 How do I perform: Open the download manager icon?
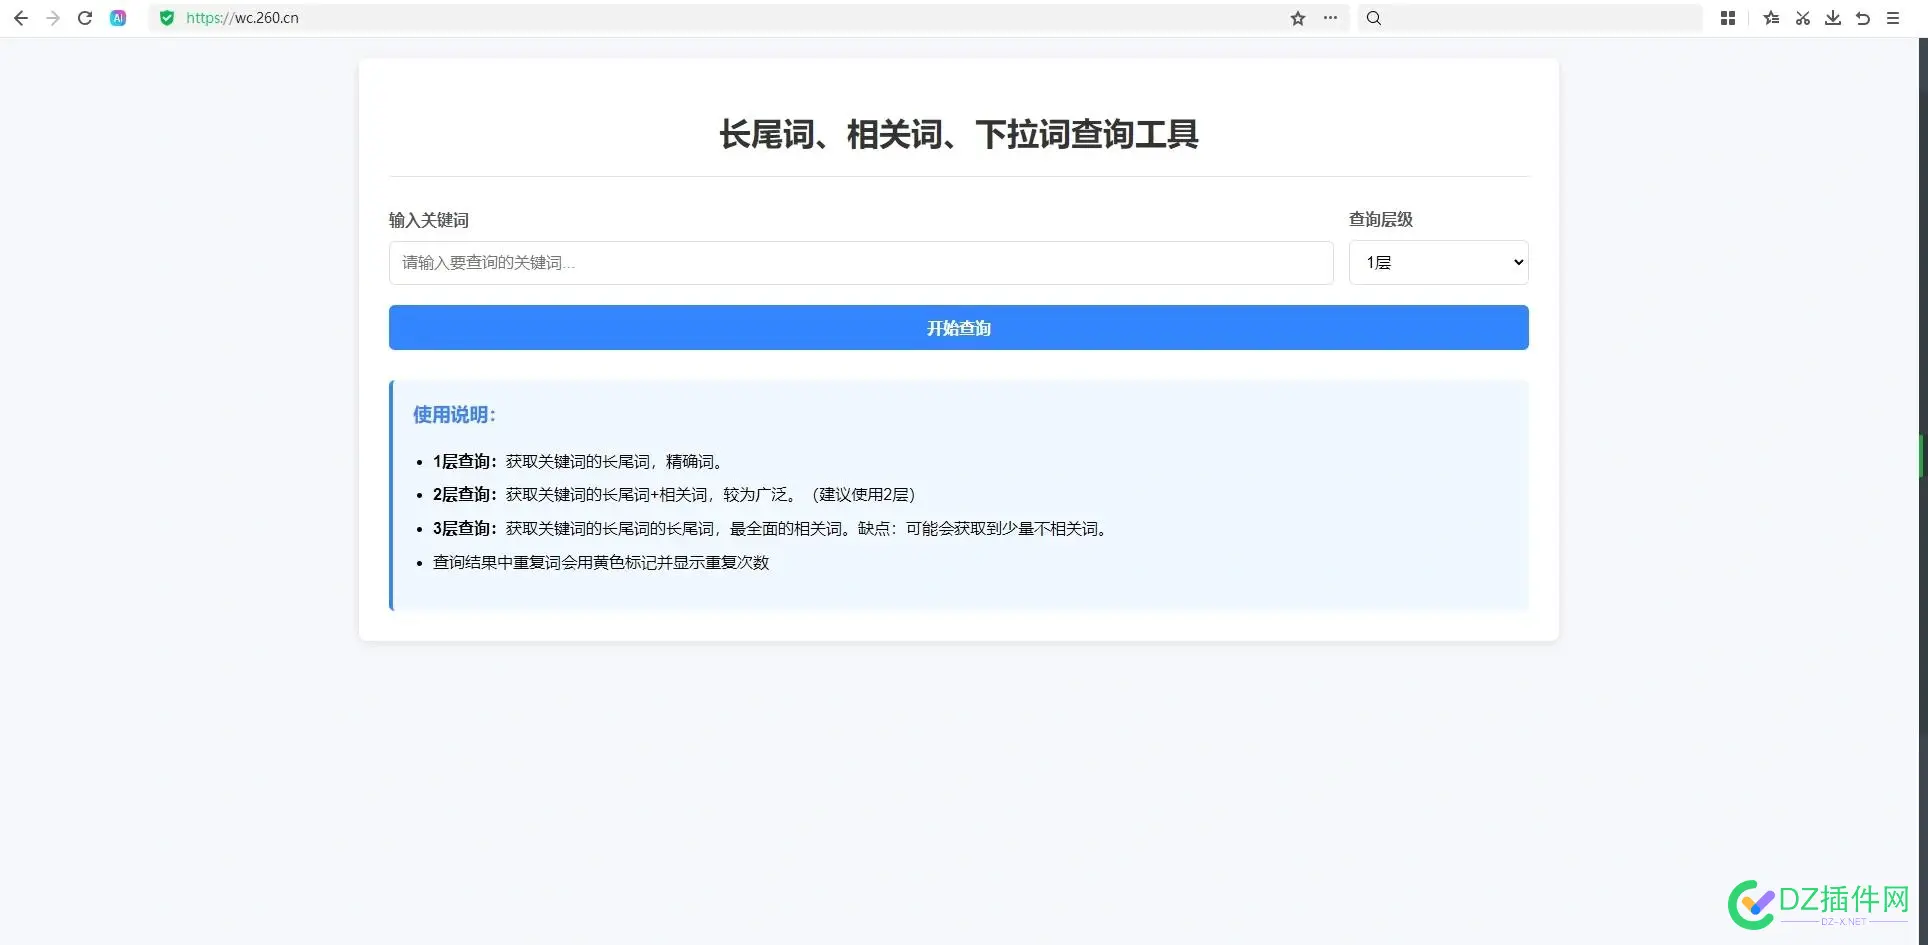click(x=1833, y=18)
